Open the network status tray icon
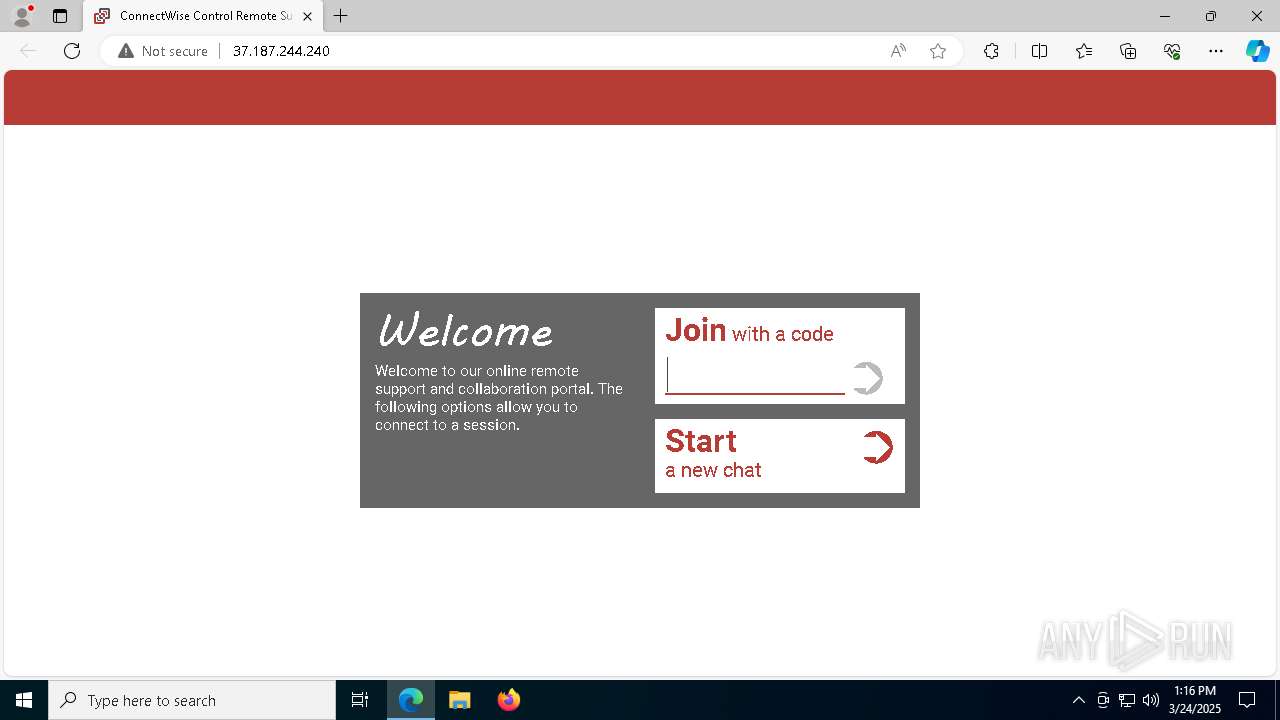Viewport: 1280px width, 720px height. 1127,700
